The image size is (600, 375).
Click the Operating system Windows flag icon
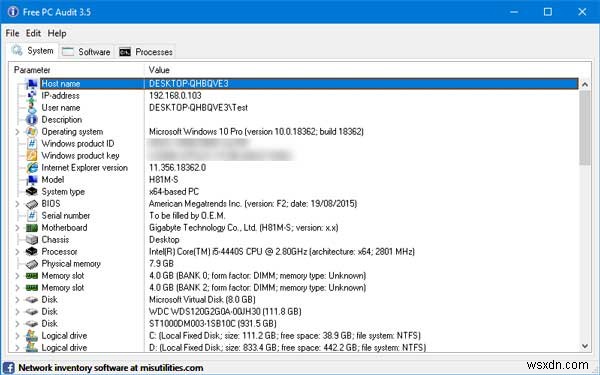point(32,132)
